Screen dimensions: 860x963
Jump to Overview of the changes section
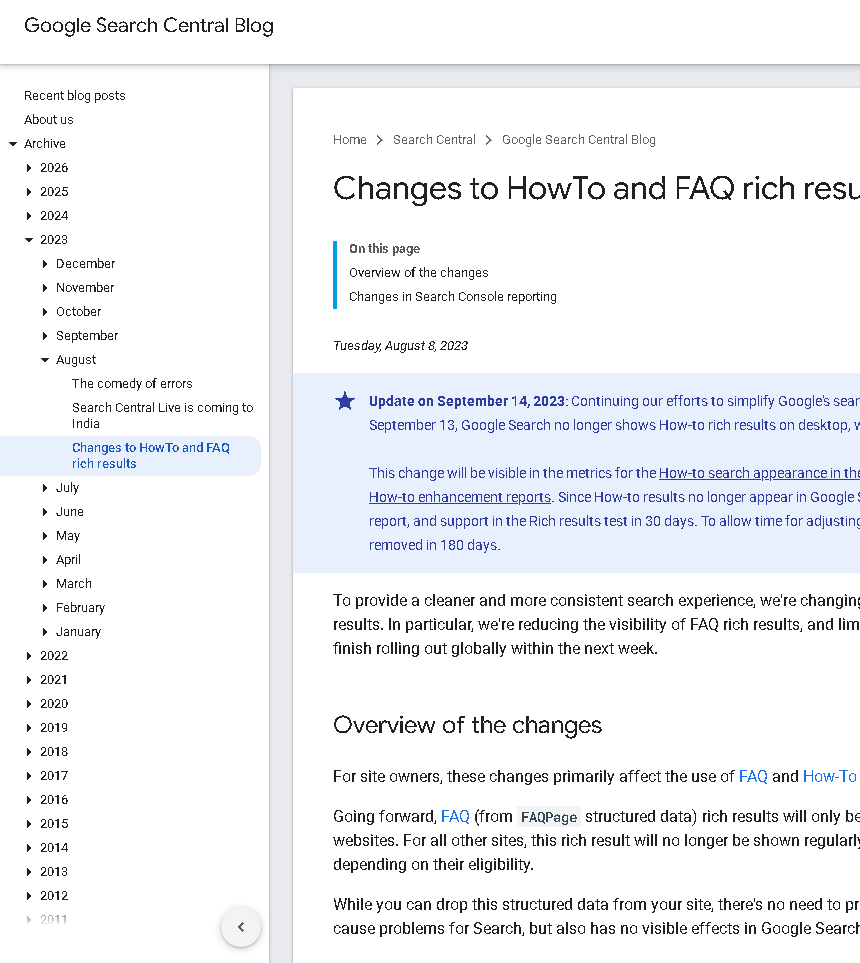tap(419, 272)
